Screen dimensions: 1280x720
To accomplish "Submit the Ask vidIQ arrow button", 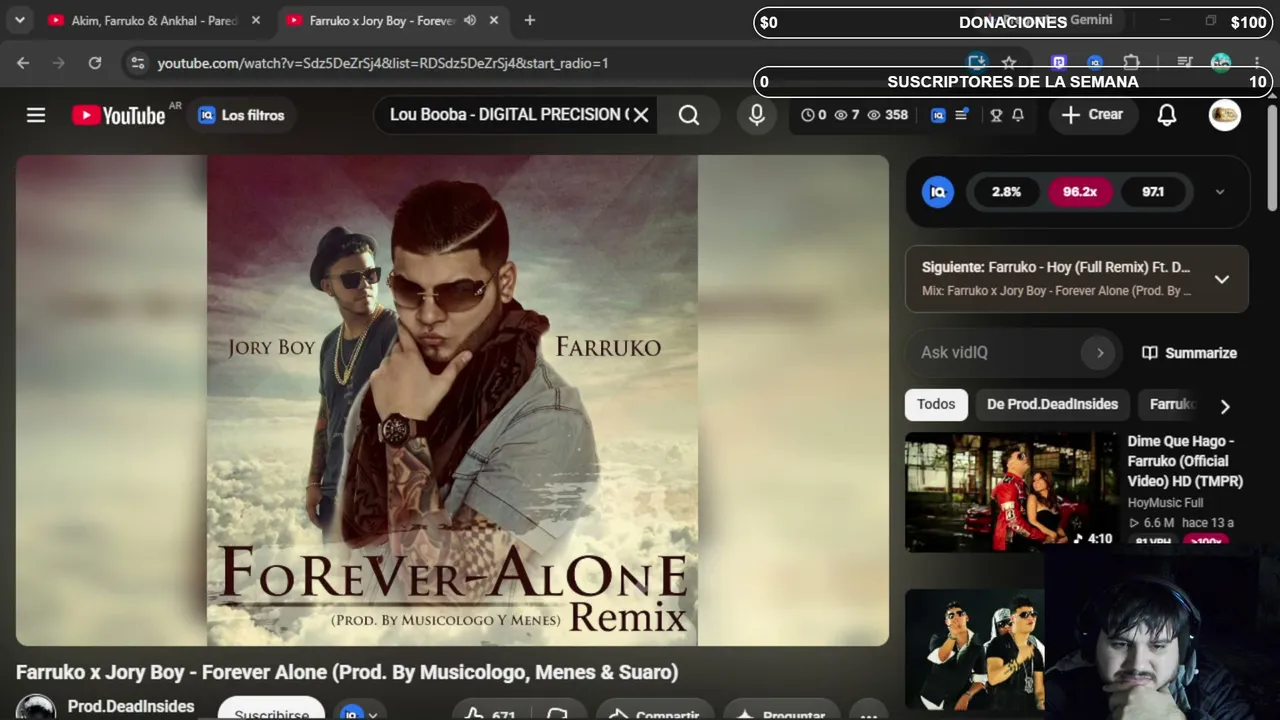I will 1100,352.
